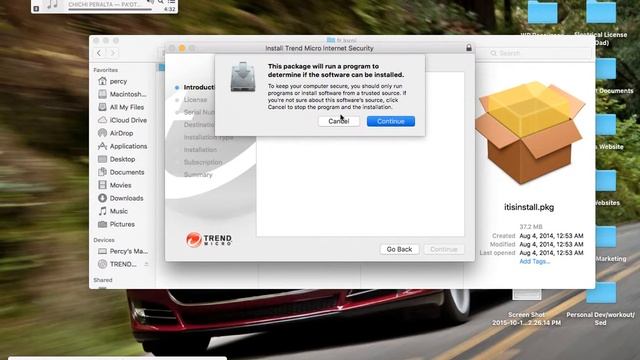This screenshot has width=640, height=360.
Task: Eject the TREND disk in Finder sidebar
Action: click(x=146, y=264)
